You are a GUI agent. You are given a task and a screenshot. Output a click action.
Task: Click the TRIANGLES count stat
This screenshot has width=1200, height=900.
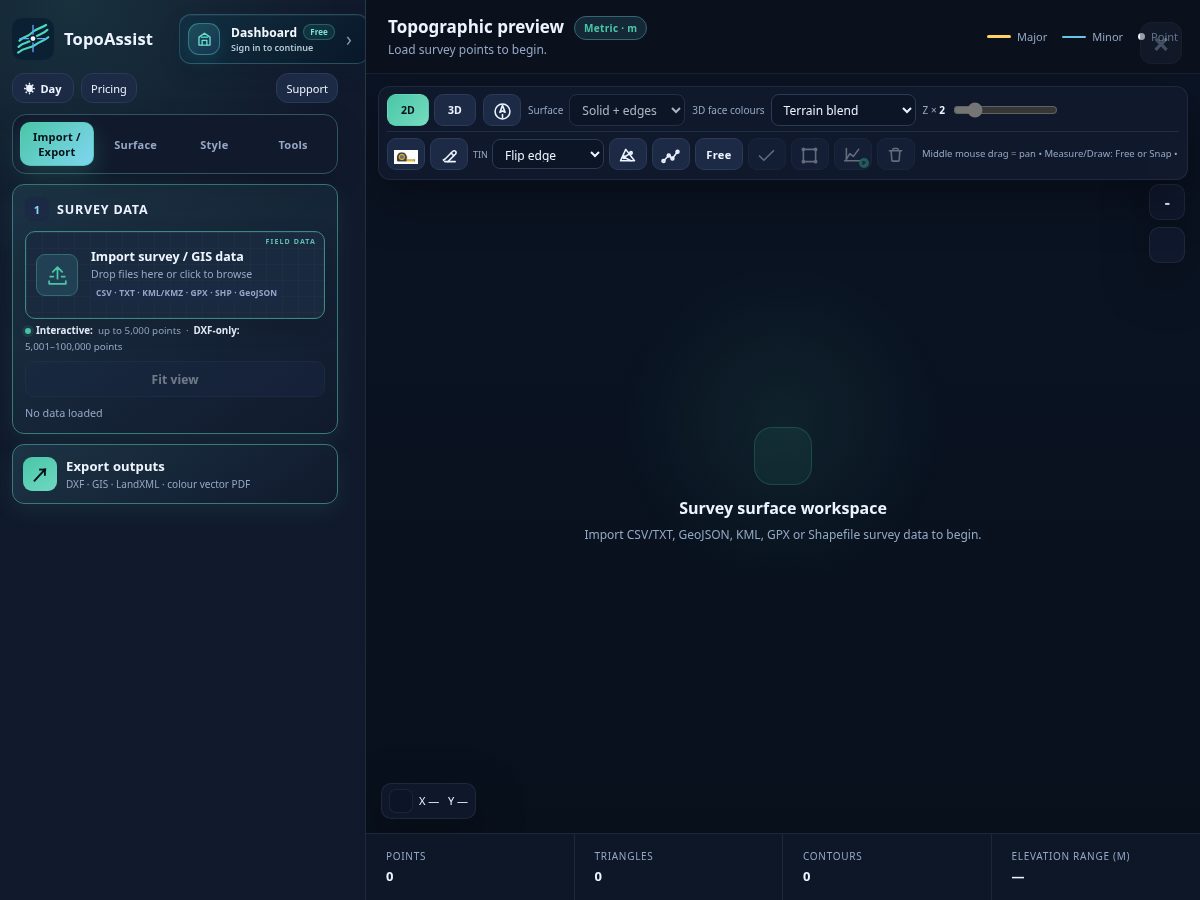678,866
